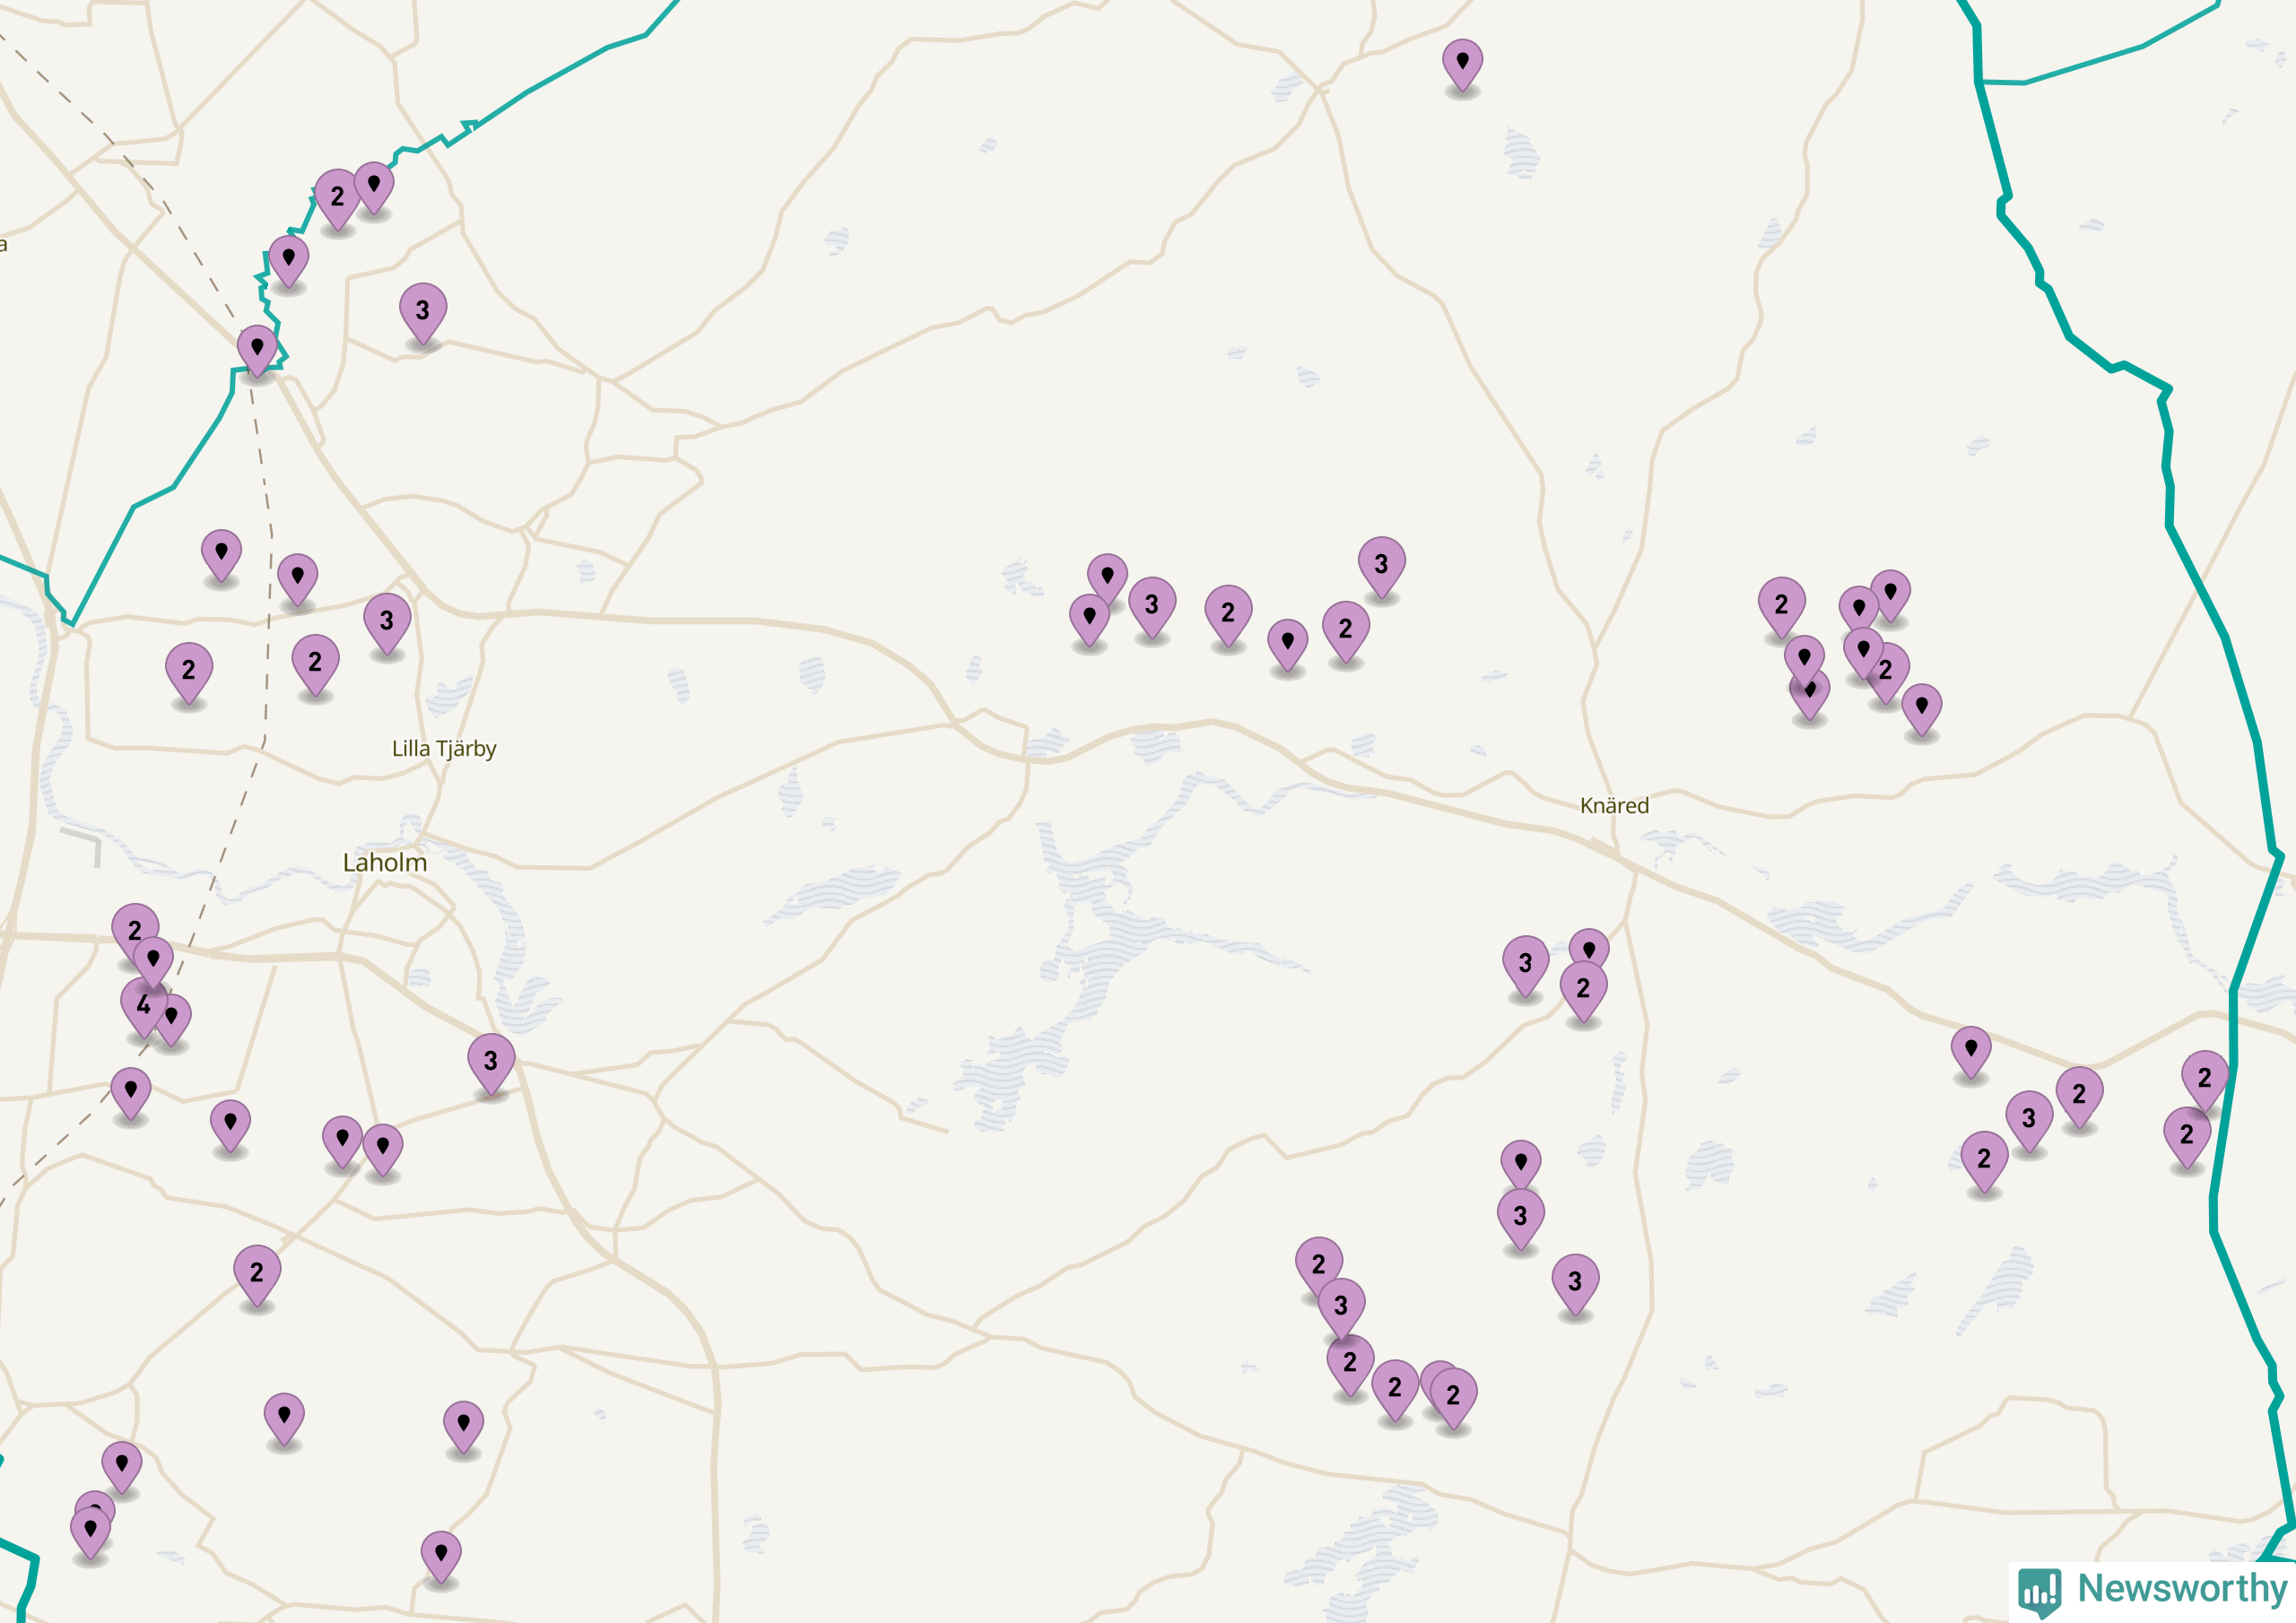Click the 3 cluster southeast of Laholm
Image resolution: width=2296 pixels, height=1623 pixels.
coord(490,1061)
